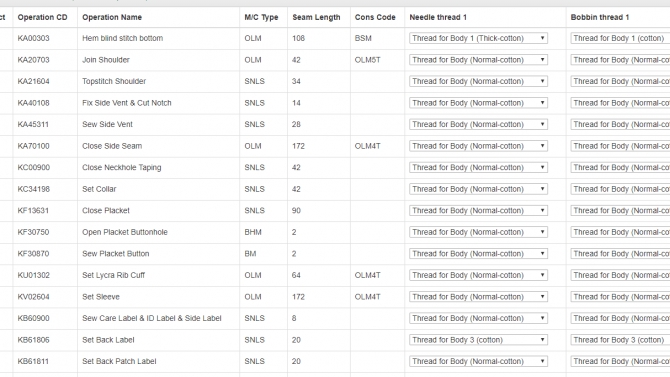Open Needle thread 1 dropdown for Fix Side Vent & Cut Notch
The height and width of the screenshot is (377, 670).
click(478, 103)
